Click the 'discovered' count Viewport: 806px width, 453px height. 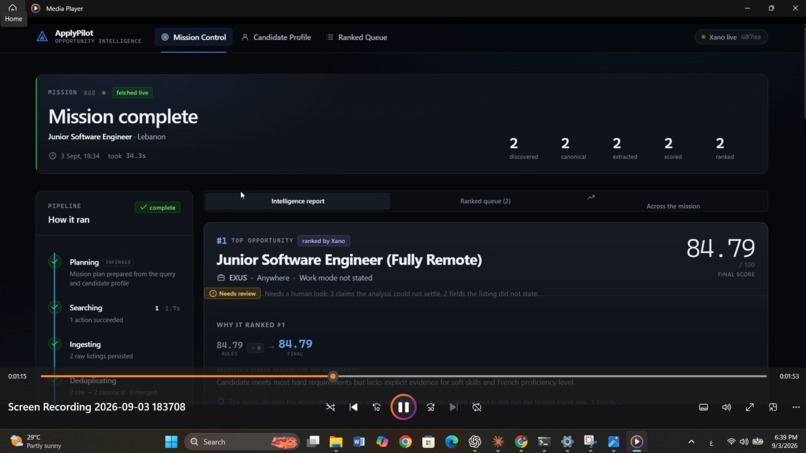click(x=514, y=143)
